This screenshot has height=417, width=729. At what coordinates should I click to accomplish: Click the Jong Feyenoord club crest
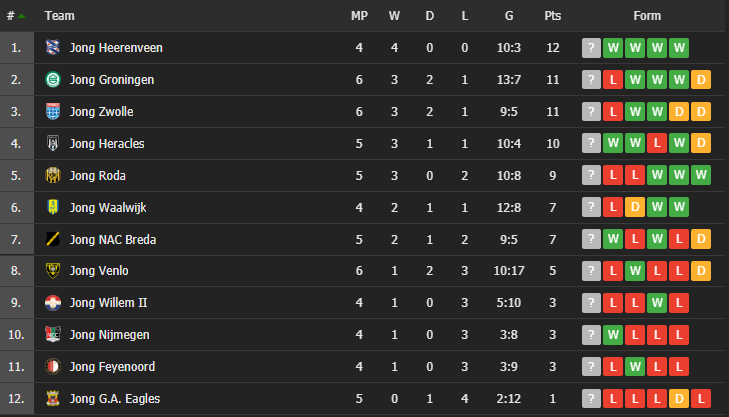[53, 367]
